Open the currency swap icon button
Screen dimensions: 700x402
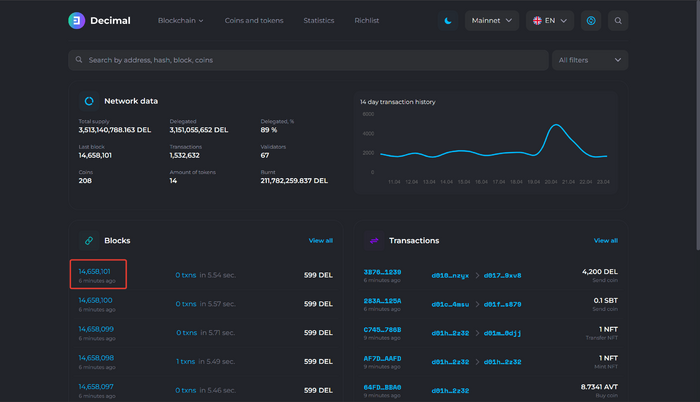tap(591, 21)
